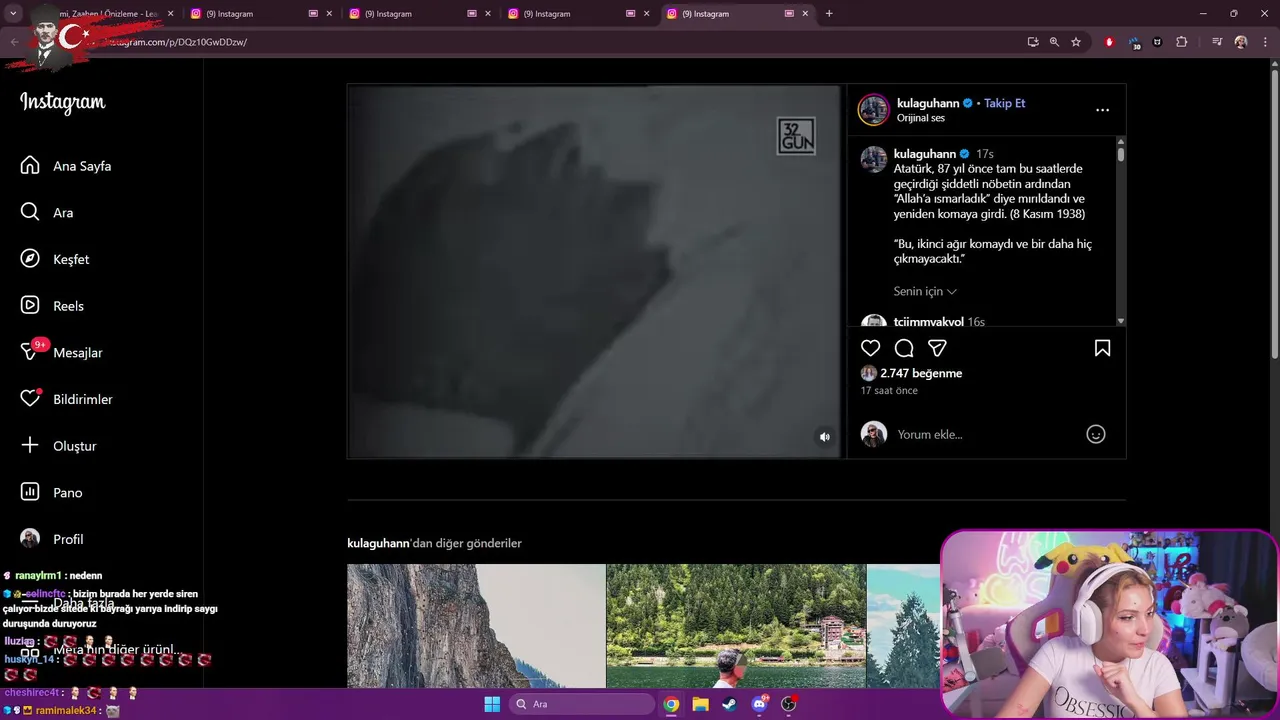Open Chrome from the taskbar
This screenshot has width=1280, height=720.
[x=671, y=704]
